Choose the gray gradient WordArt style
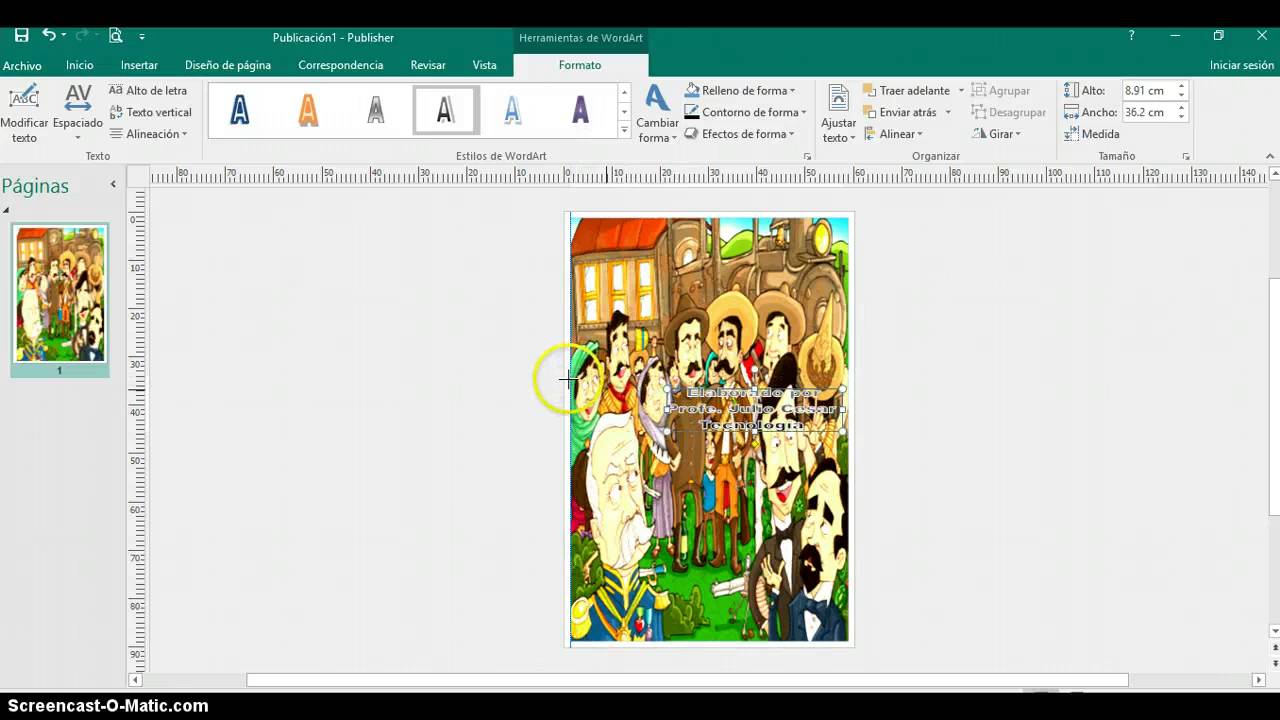 376,109
